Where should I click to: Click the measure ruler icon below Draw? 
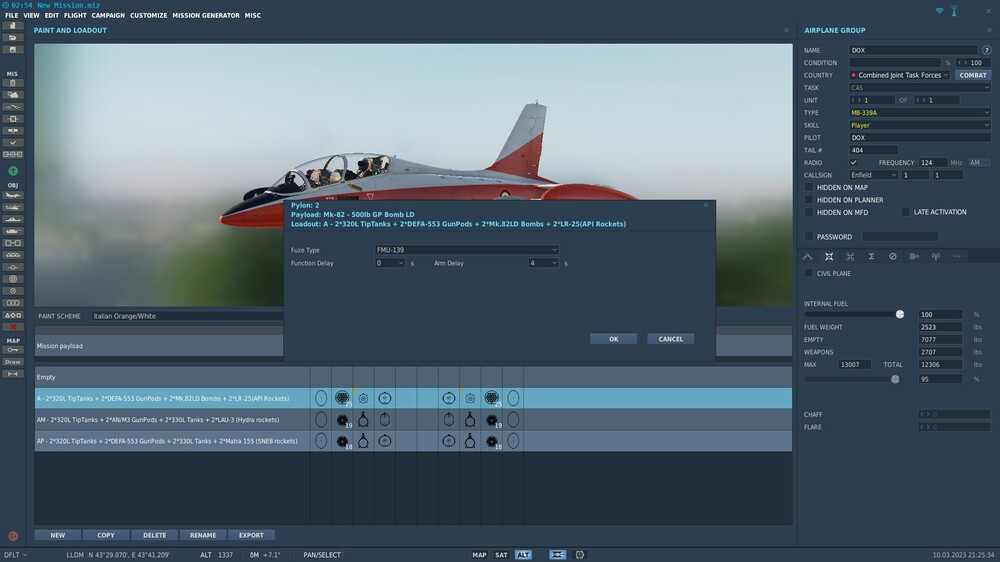13,374
